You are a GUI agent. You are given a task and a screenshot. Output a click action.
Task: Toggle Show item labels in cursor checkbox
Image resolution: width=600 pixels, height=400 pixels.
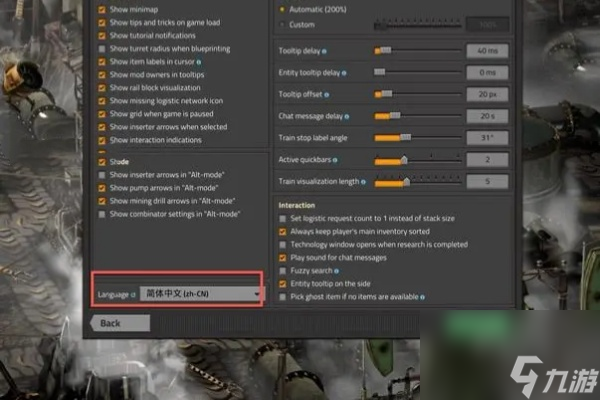102,62
